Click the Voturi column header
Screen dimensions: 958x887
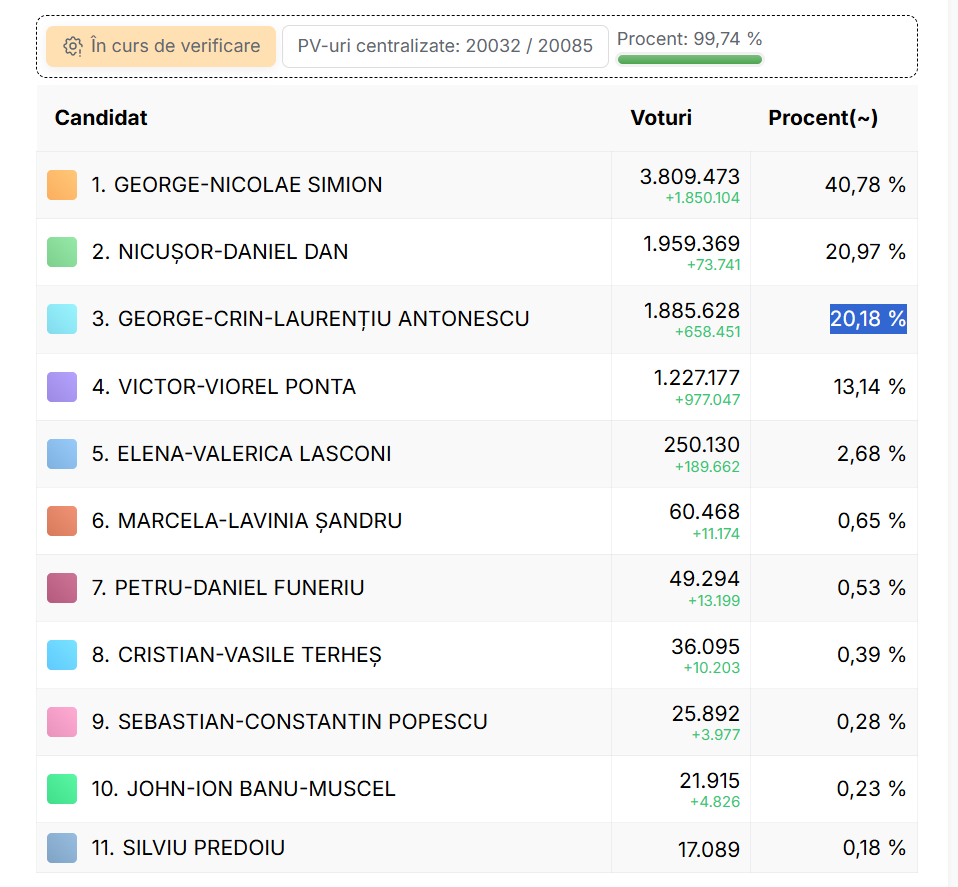[661, 118]
